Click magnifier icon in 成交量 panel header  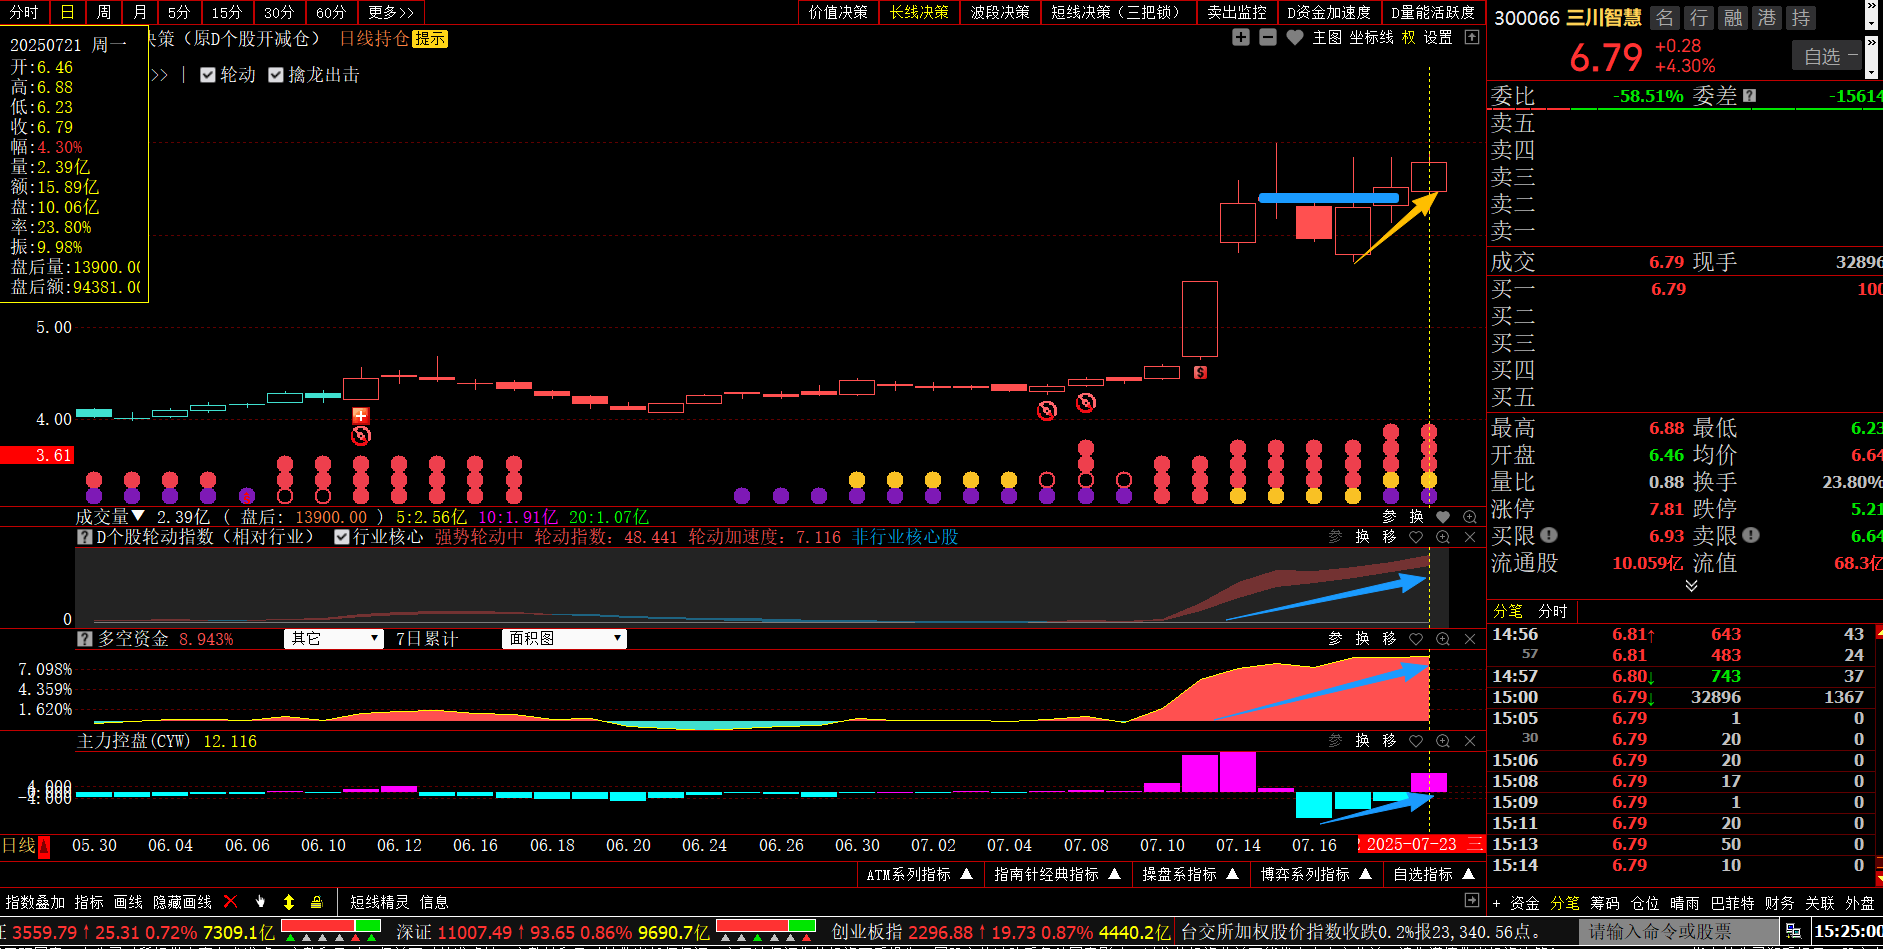pyautogui.click(x=1470, y=517)
